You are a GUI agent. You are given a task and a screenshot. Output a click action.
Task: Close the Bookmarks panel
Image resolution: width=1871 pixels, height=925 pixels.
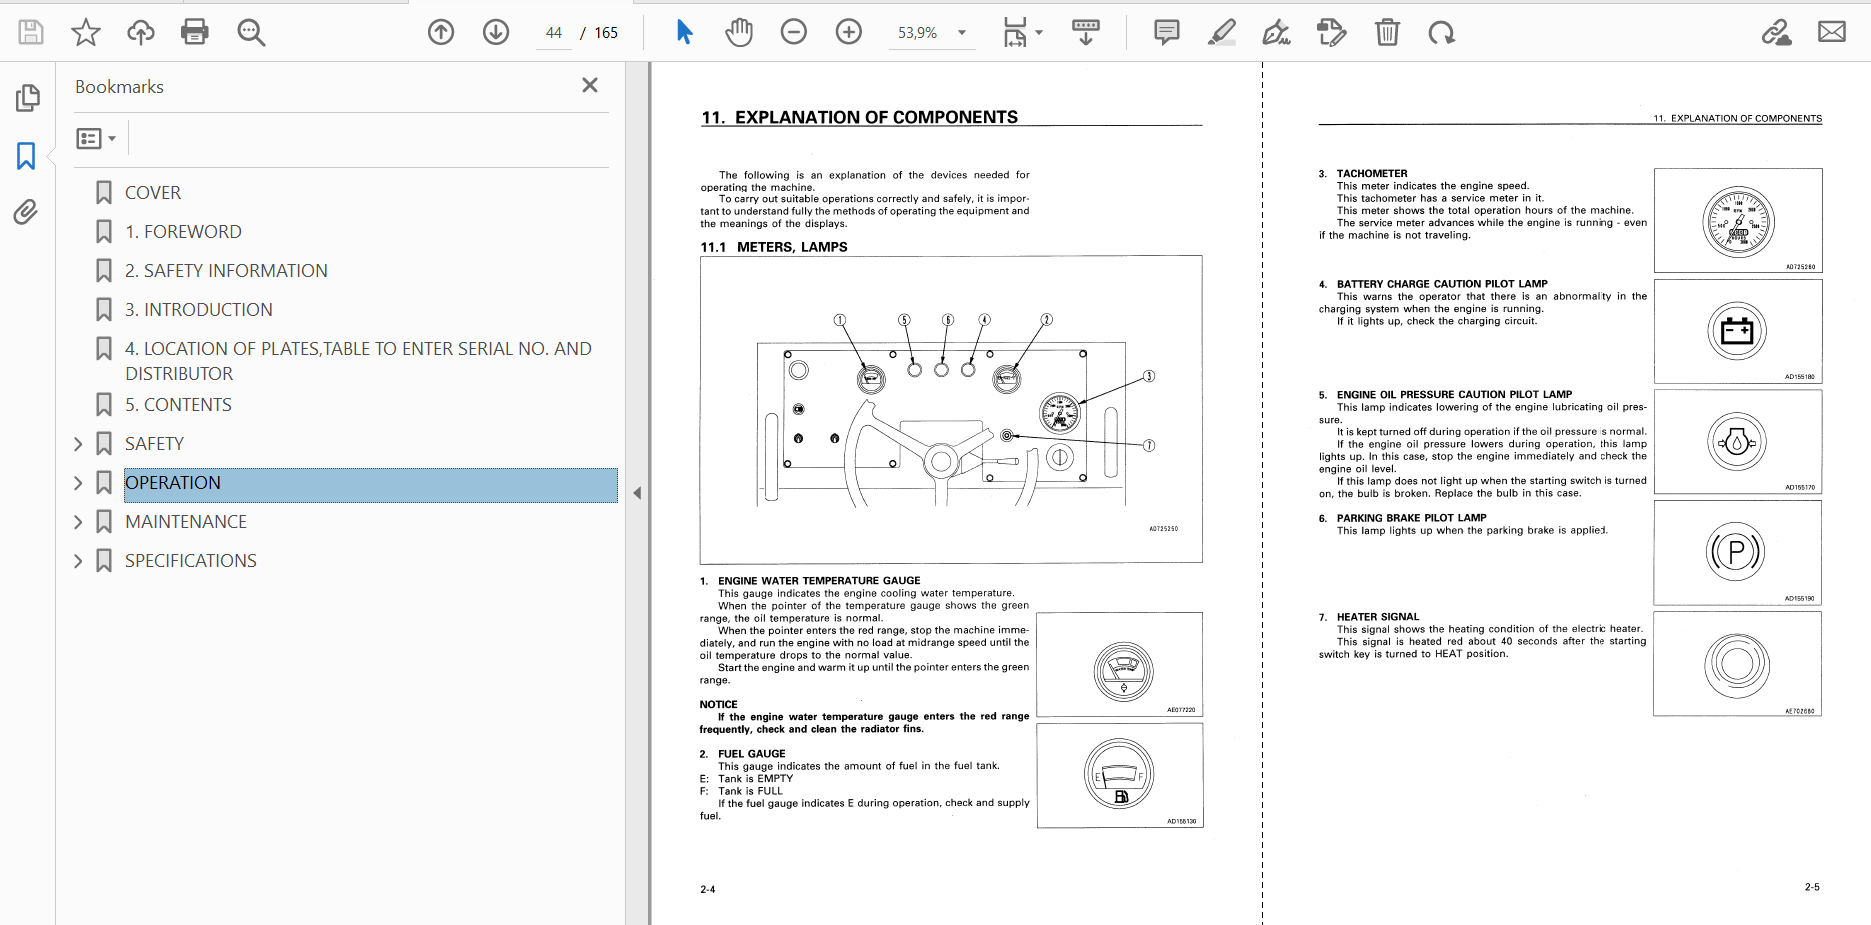tap(590, 86)
